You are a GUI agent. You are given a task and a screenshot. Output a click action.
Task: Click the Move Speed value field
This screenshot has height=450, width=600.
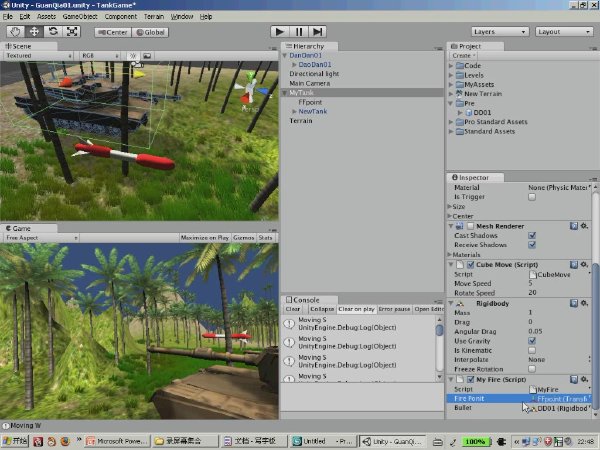point(559,284)
